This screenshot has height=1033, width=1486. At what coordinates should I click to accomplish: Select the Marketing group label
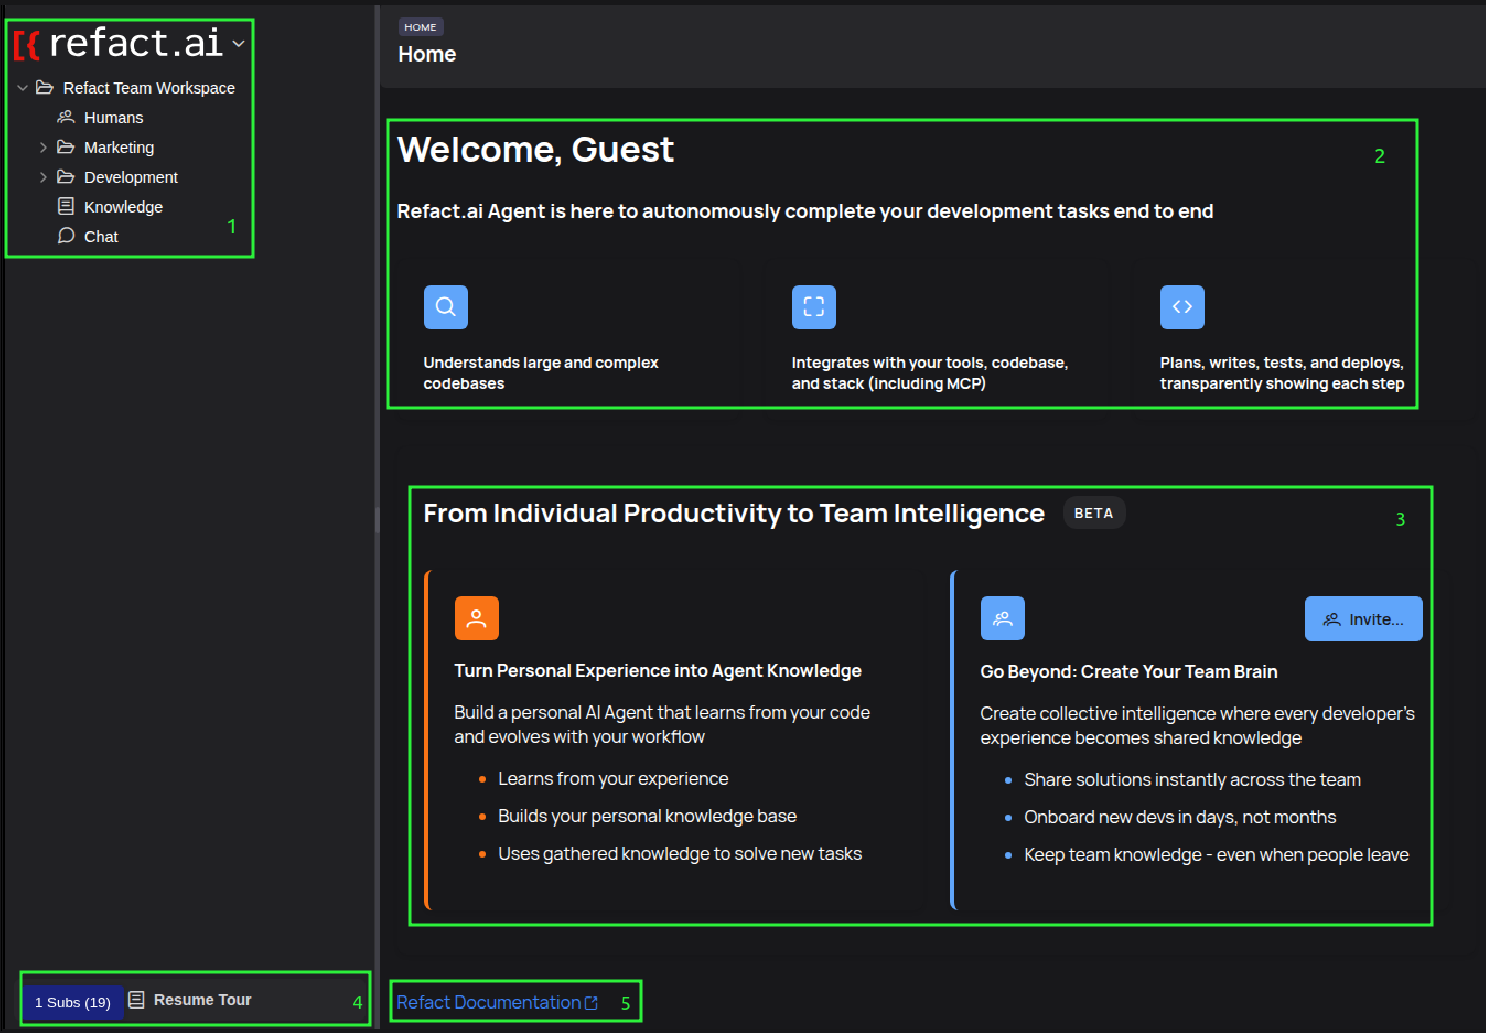click(x=119, y=147)
